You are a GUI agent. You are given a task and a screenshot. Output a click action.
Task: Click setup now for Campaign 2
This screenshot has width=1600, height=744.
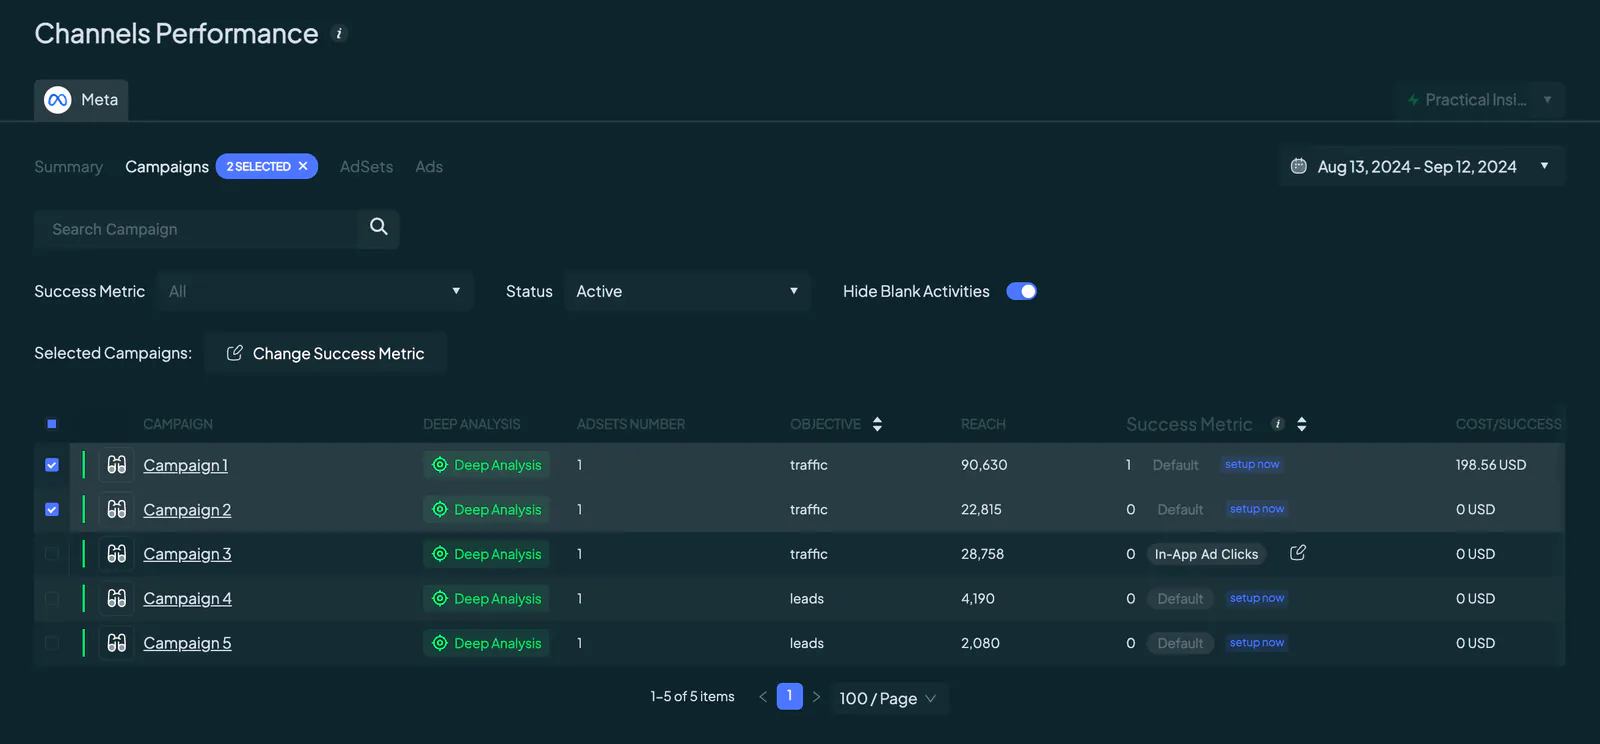coord(1256,509)
